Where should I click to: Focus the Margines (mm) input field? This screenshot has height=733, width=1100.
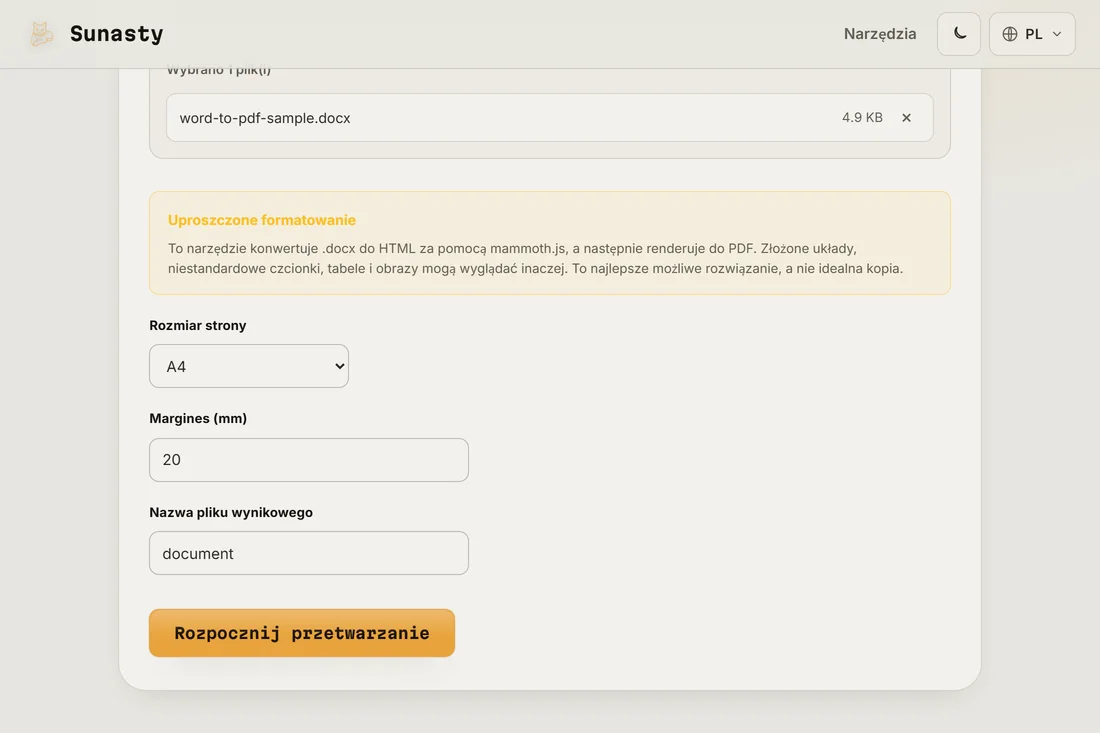coord(309,460)
